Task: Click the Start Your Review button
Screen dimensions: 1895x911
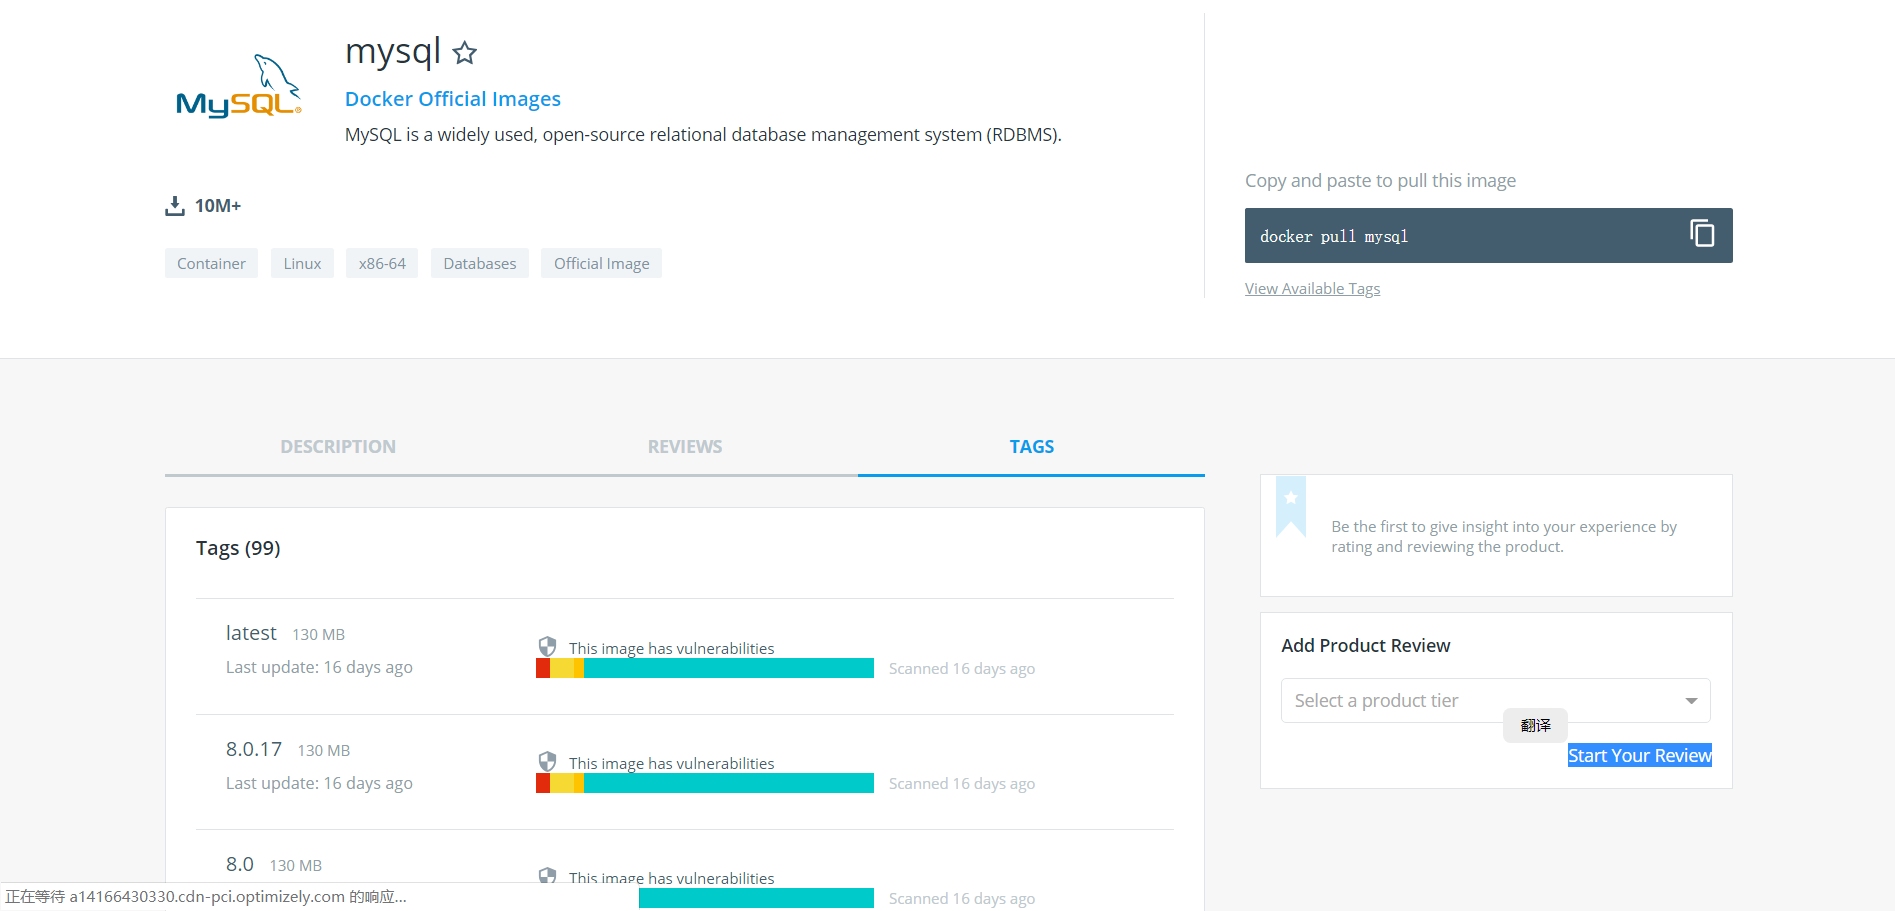Action: click(1640, 756)
